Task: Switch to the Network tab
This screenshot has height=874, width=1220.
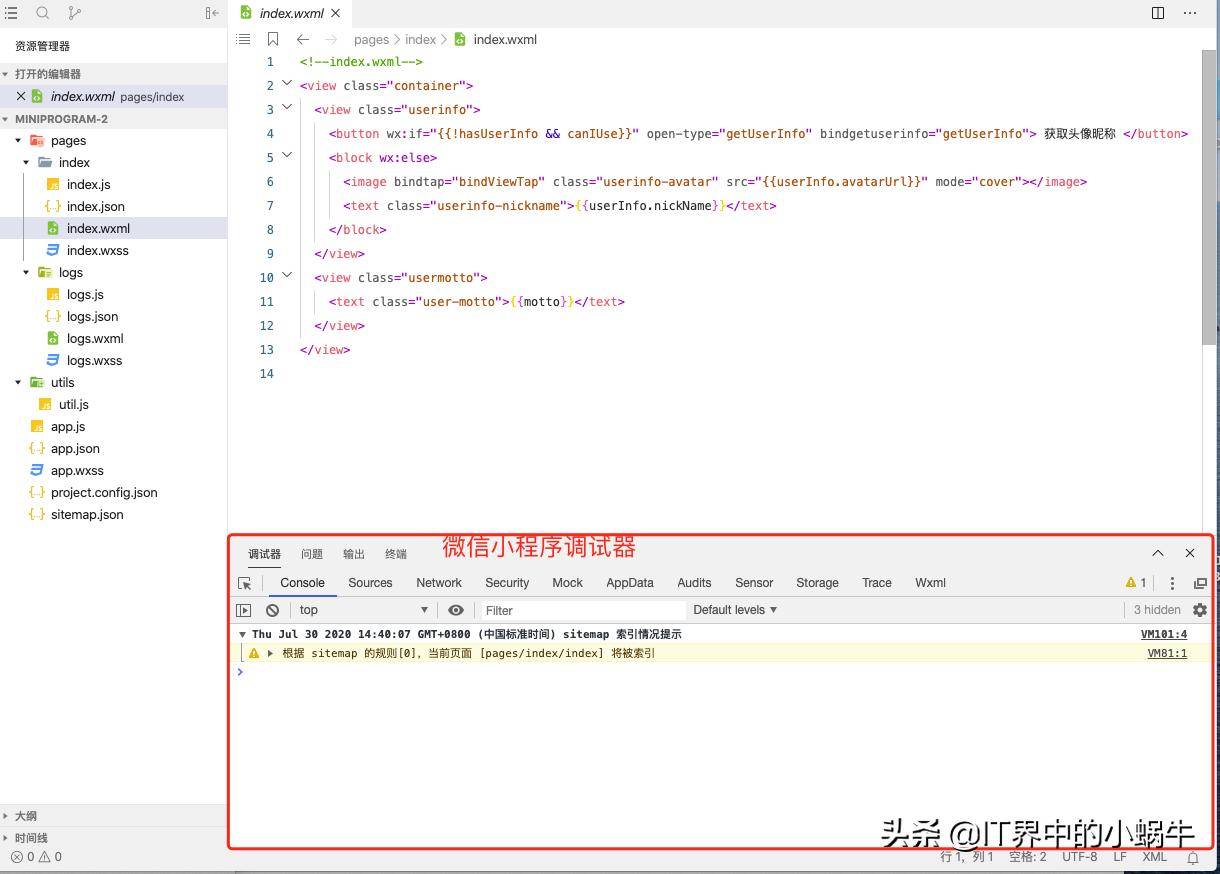Action: pos(439,583)
